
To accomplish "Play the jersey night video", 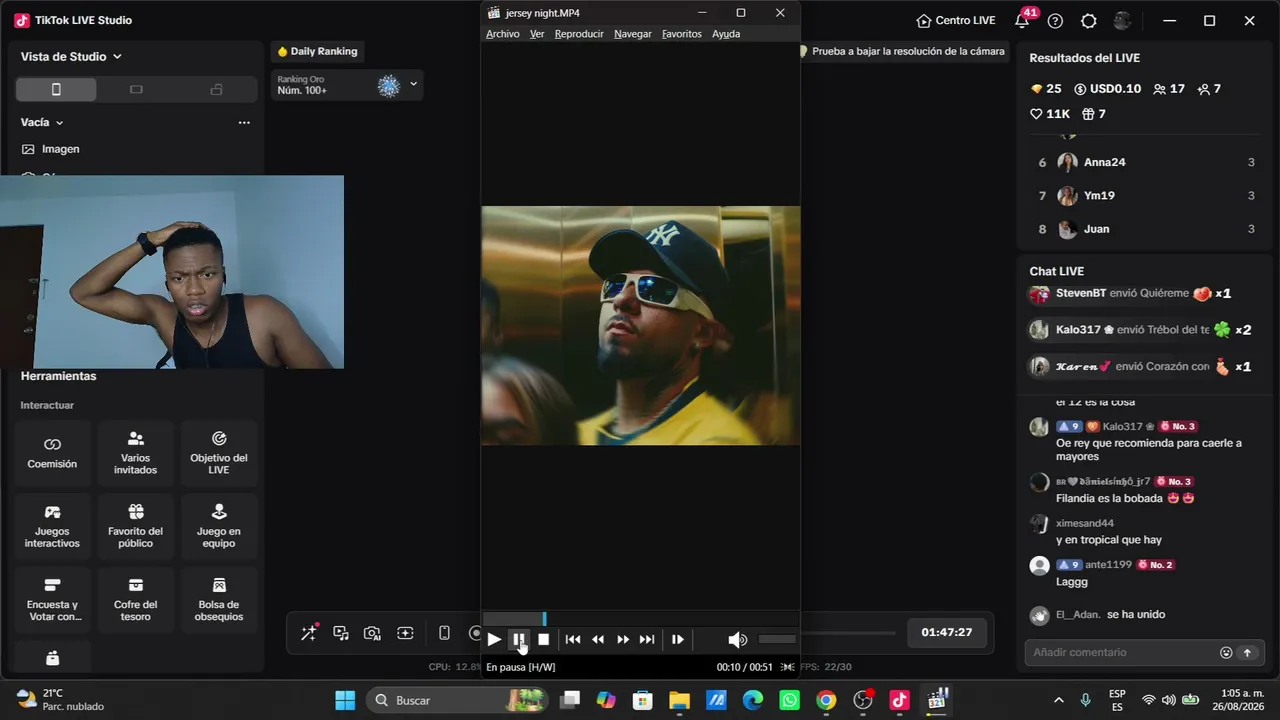I will [x=494, y=639].
